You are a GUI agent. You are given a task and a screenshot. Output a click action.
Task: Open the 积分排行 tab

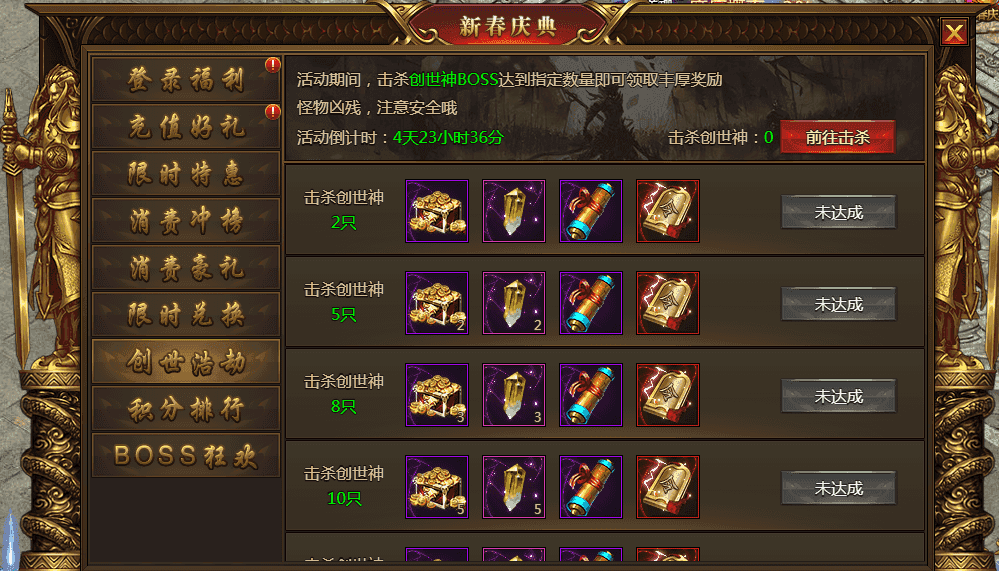click(186, 408)
